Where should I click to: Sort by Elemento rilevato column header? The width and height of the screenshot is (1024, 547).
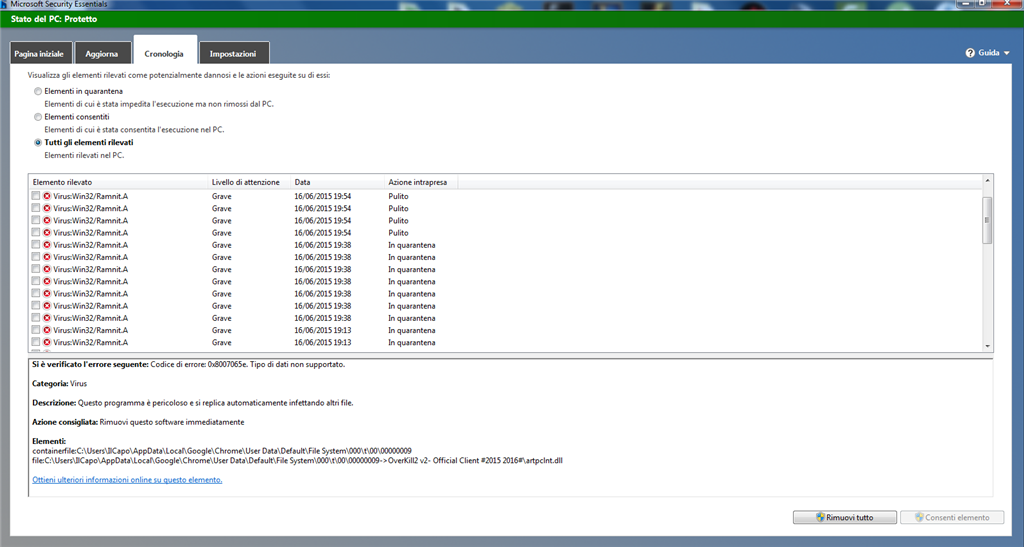(118, 182)
